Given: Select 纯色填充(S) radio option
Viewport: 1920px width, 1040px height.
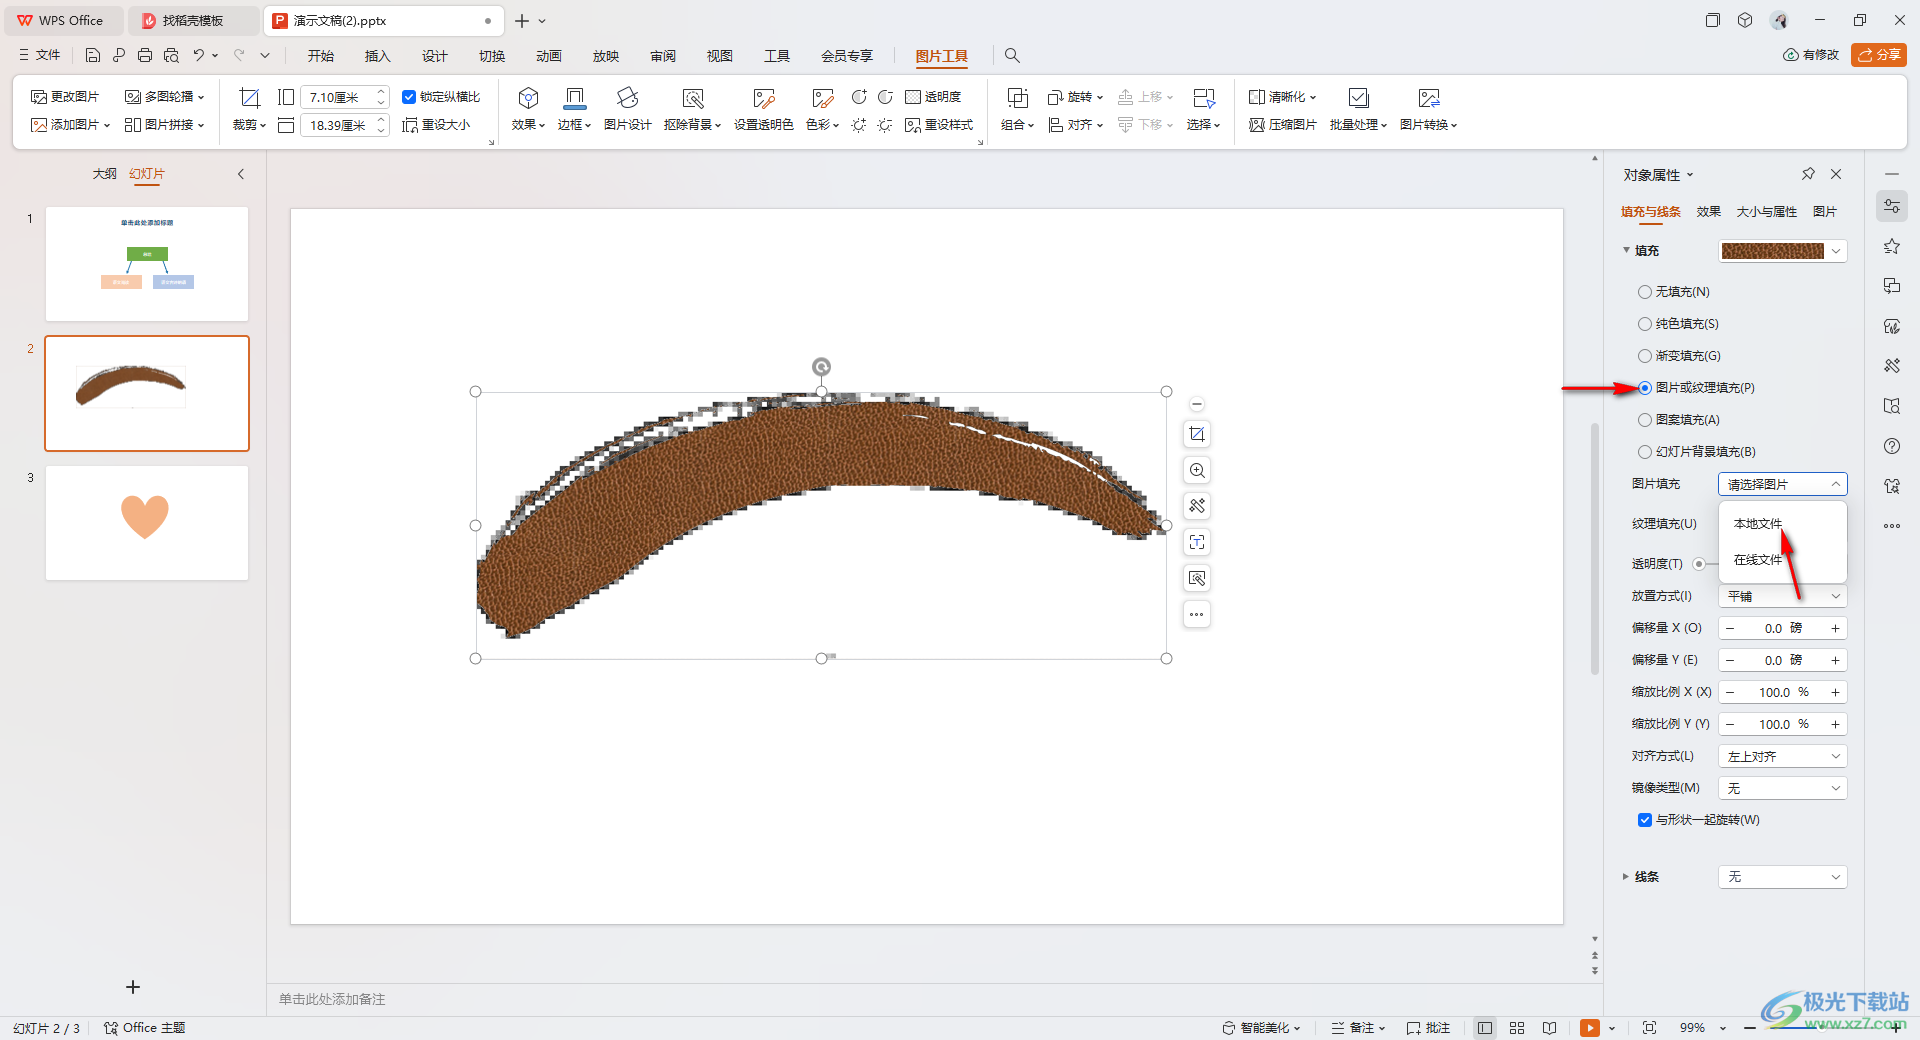Looking at the screenshot, I should [x=1645, y=324].
